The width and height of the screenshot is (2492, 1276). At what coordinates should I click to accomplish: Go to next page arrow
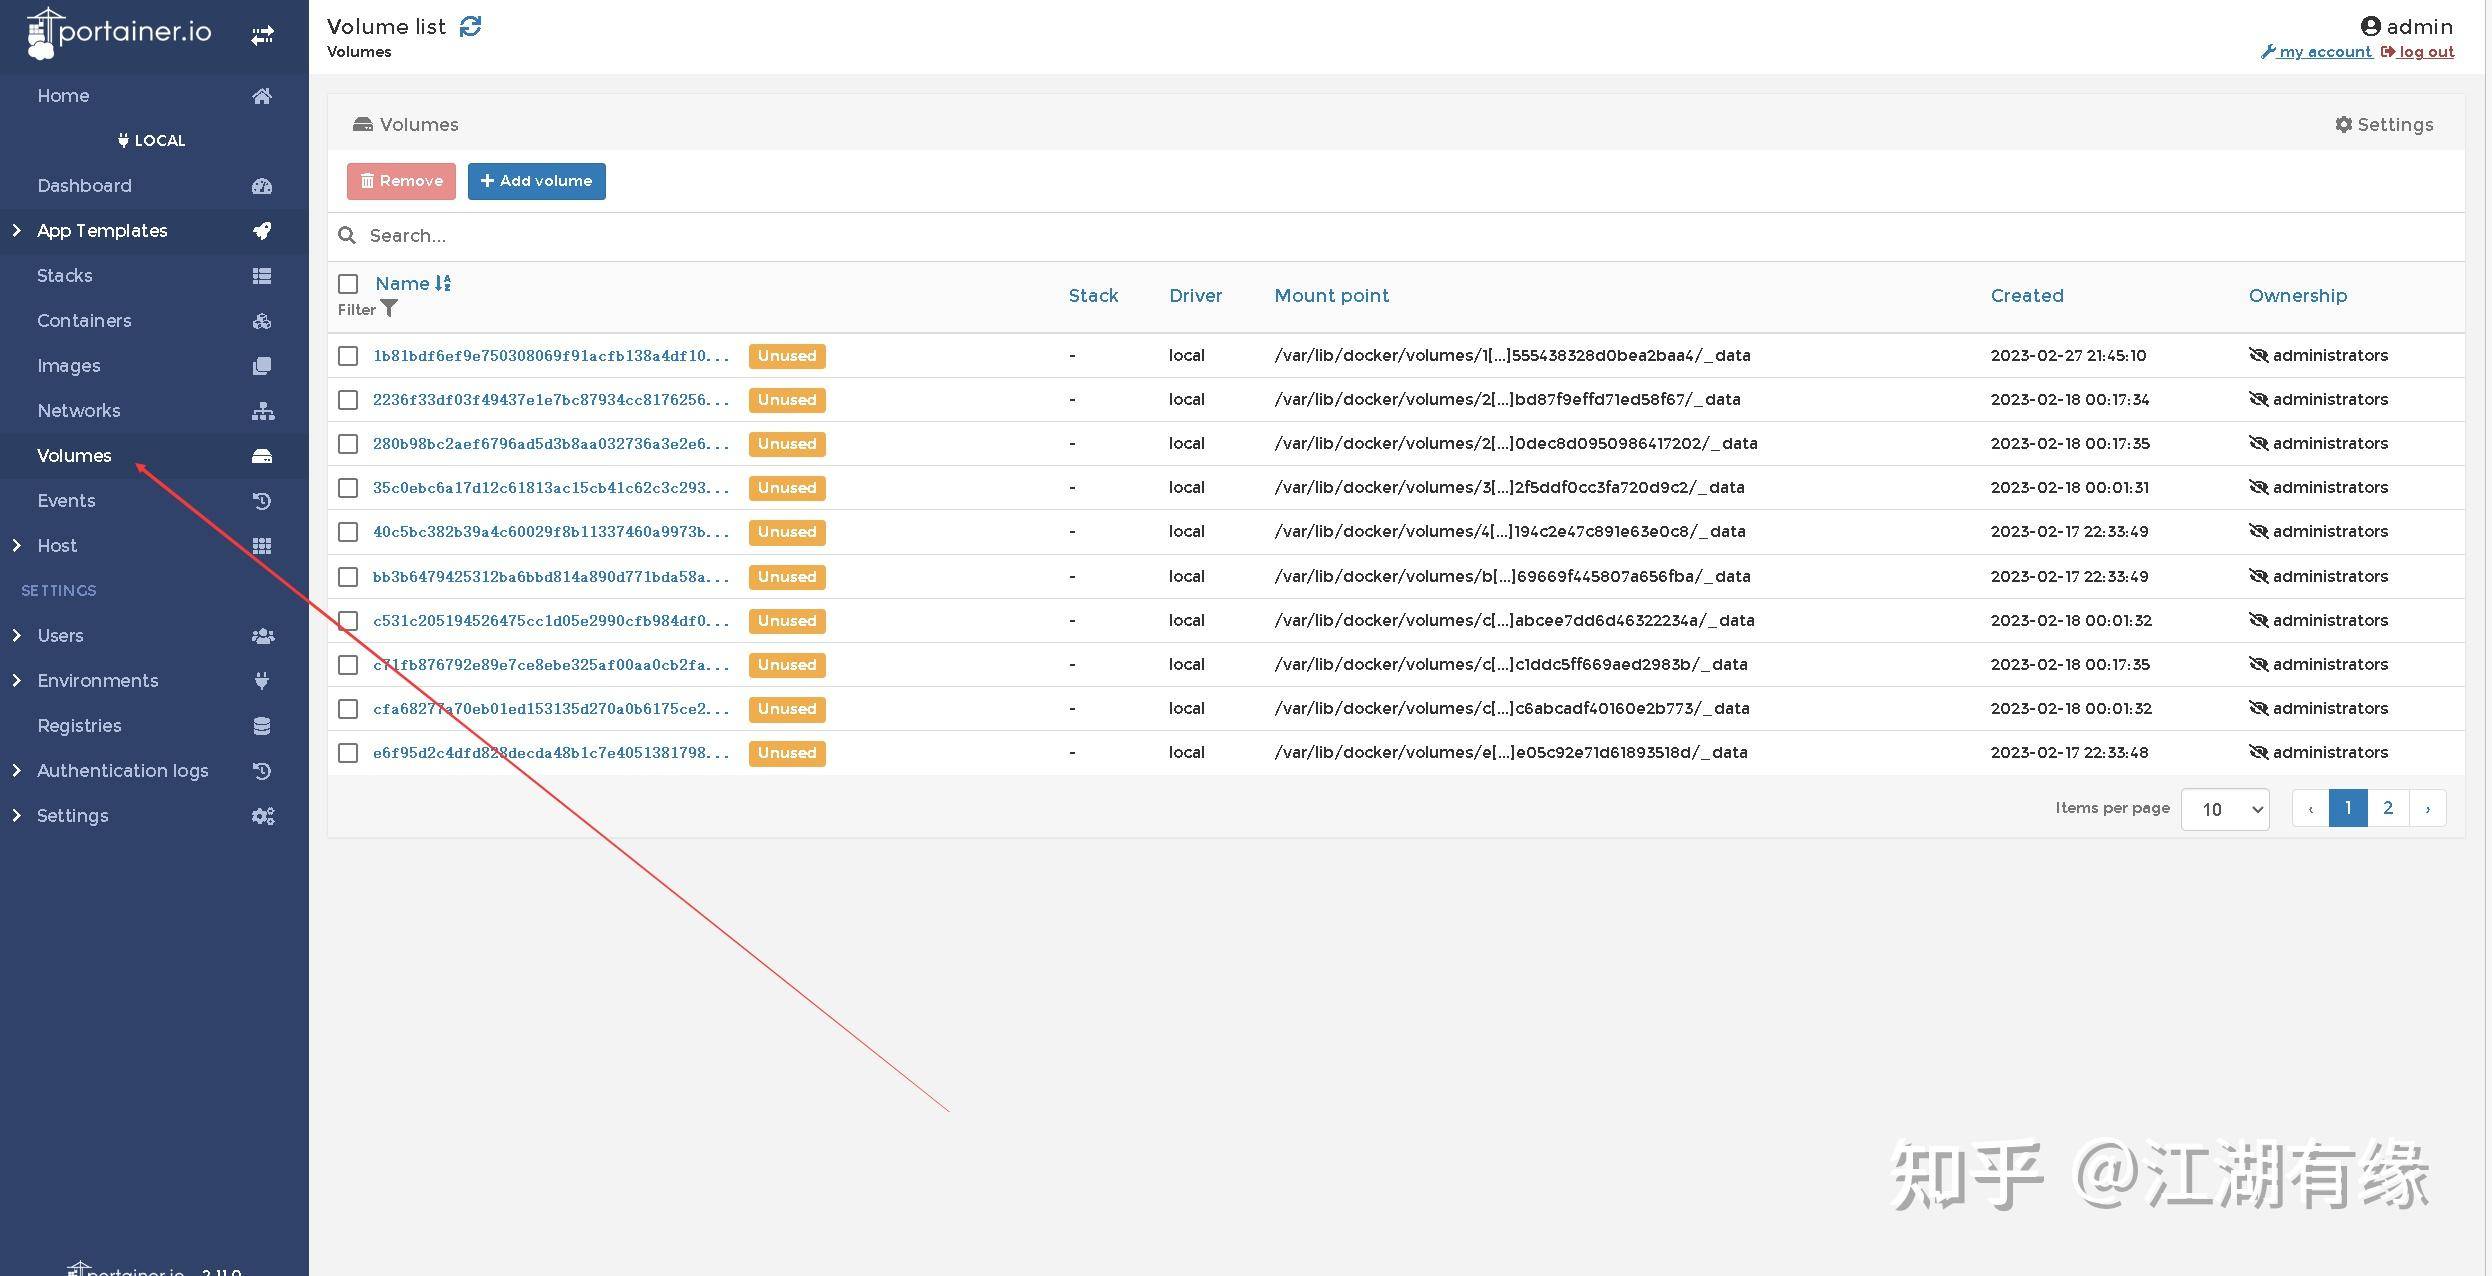tap(2427, 808)
